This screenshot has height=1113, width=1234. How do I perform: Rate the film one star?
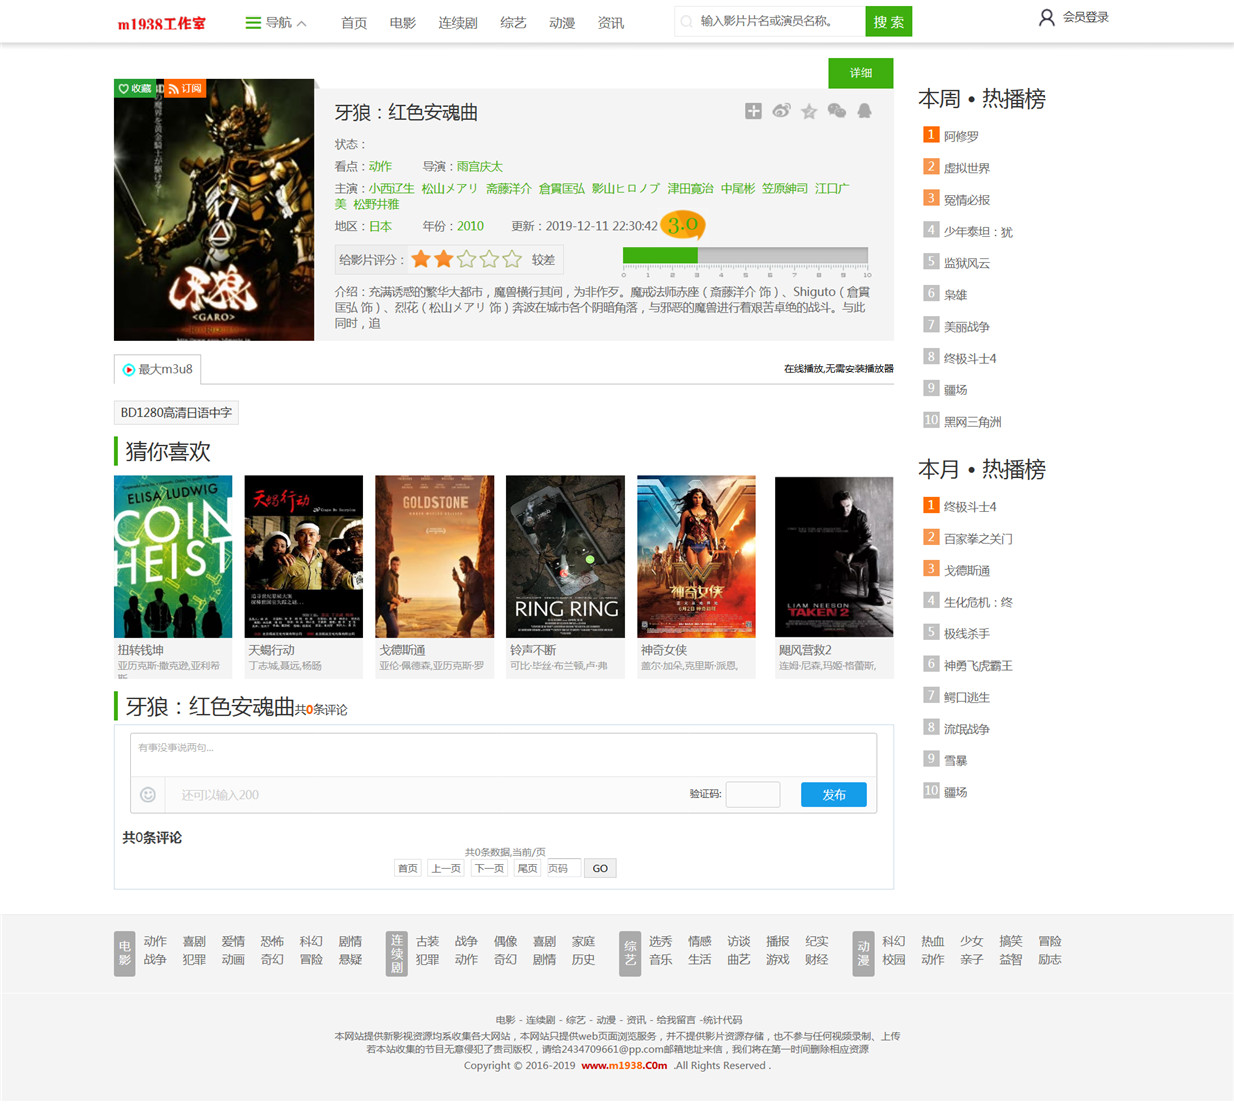click(x=421, y=259)
